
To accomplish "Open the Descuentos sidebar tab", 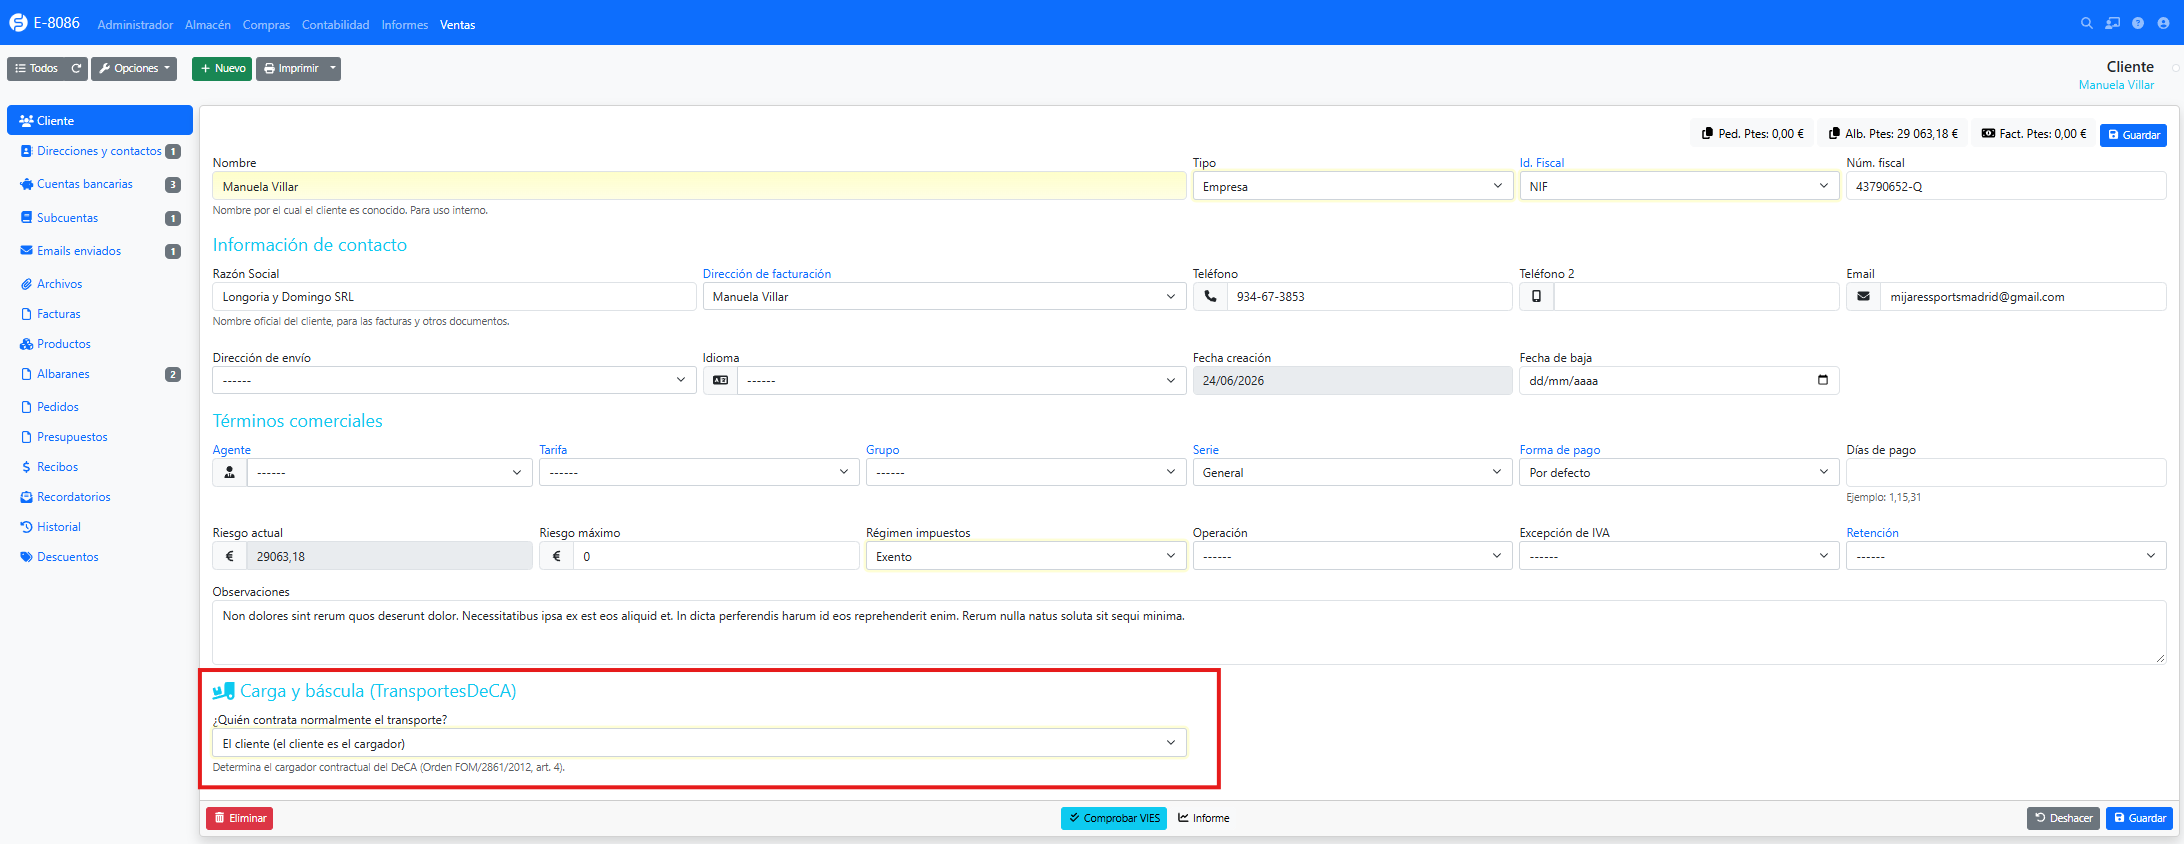I will click(x=100, y=557).
